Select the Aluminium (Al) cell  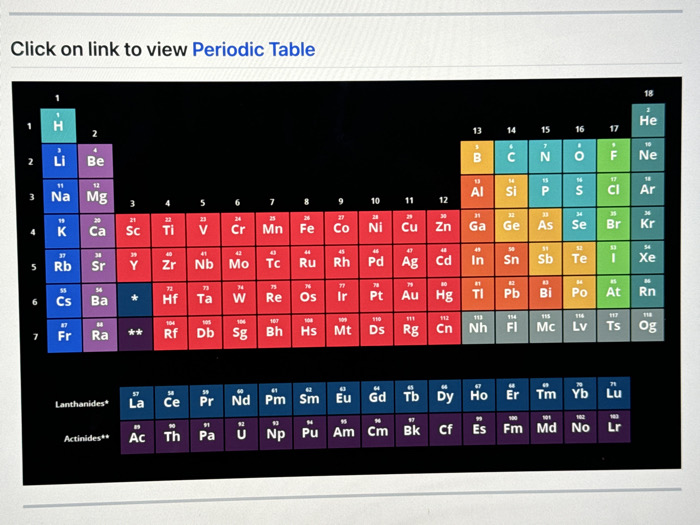point(477,192)
